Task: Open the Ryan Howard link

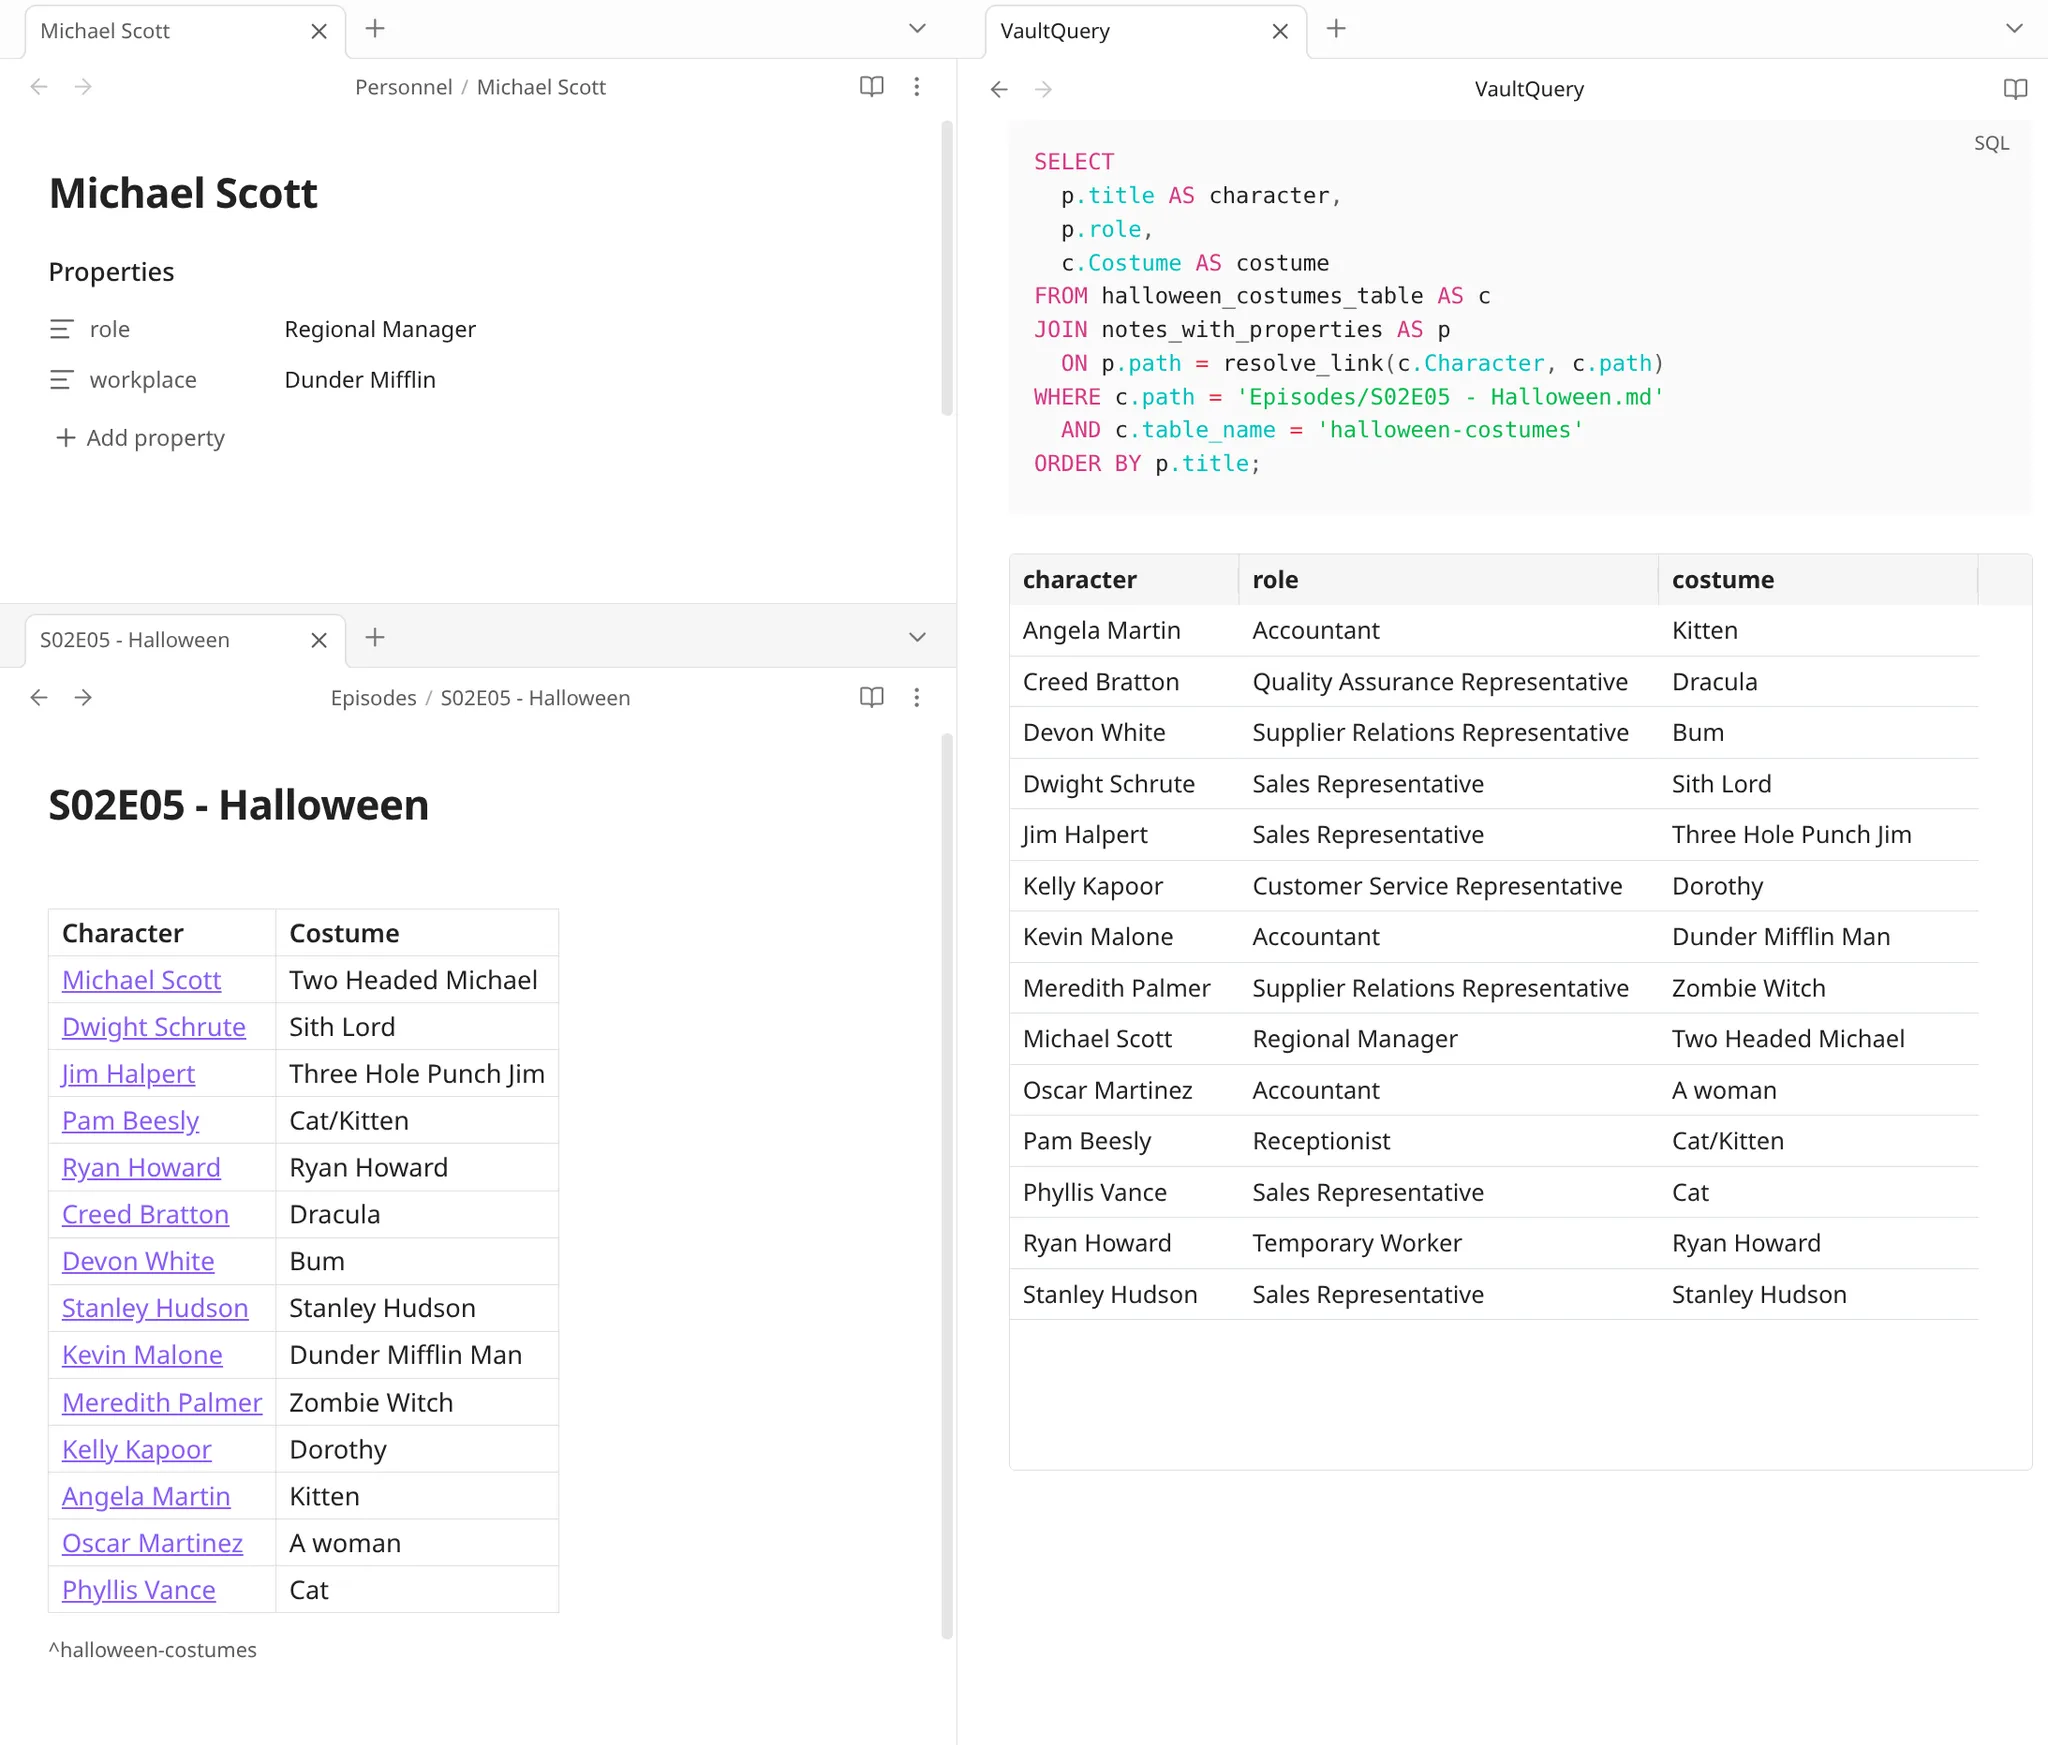Action: coord(141,1168)
